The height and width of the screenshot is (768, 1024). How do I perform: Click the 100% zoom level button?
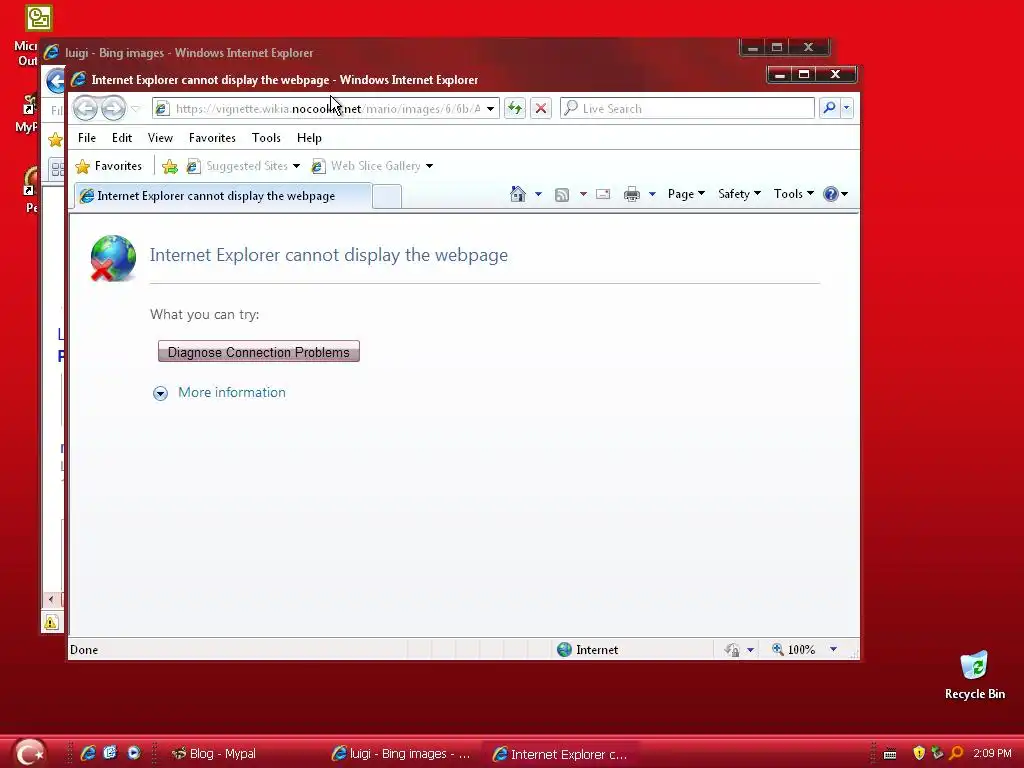point(794,650)
